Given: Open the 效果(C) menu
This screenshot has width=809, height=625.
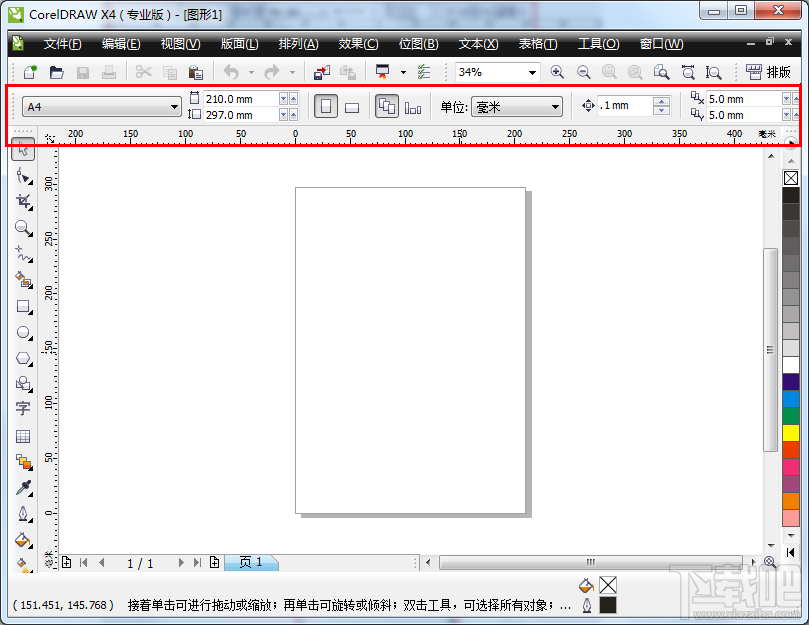Looking at the screenshot, I should coord(359,44).
